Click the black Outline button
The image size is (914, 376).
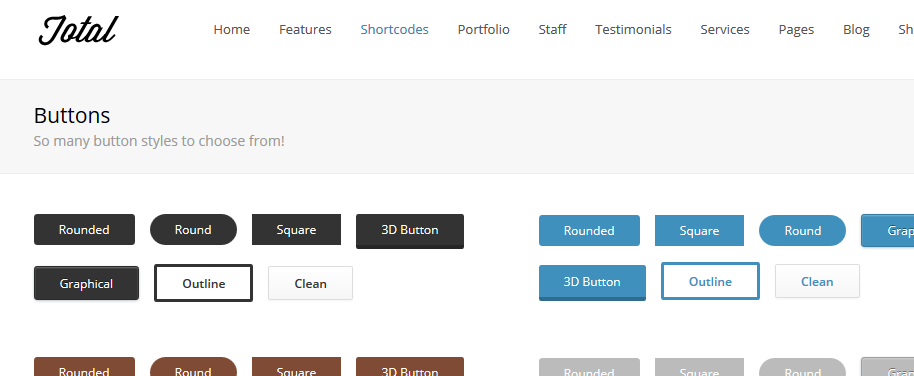203,283
